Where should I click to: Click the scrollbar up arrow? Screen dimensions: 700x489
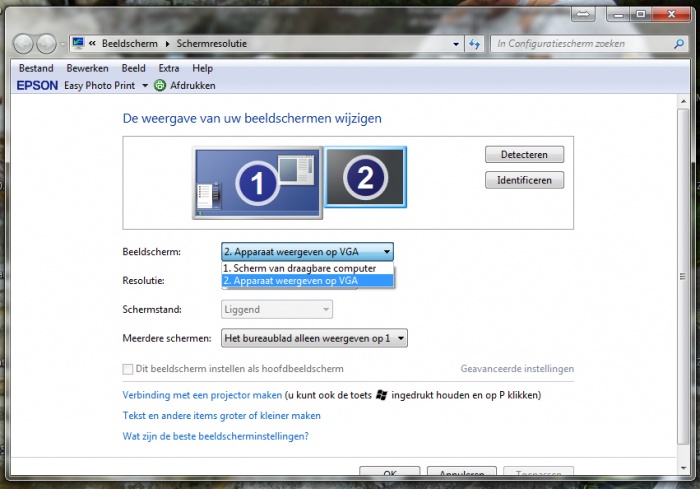(683, 101)
